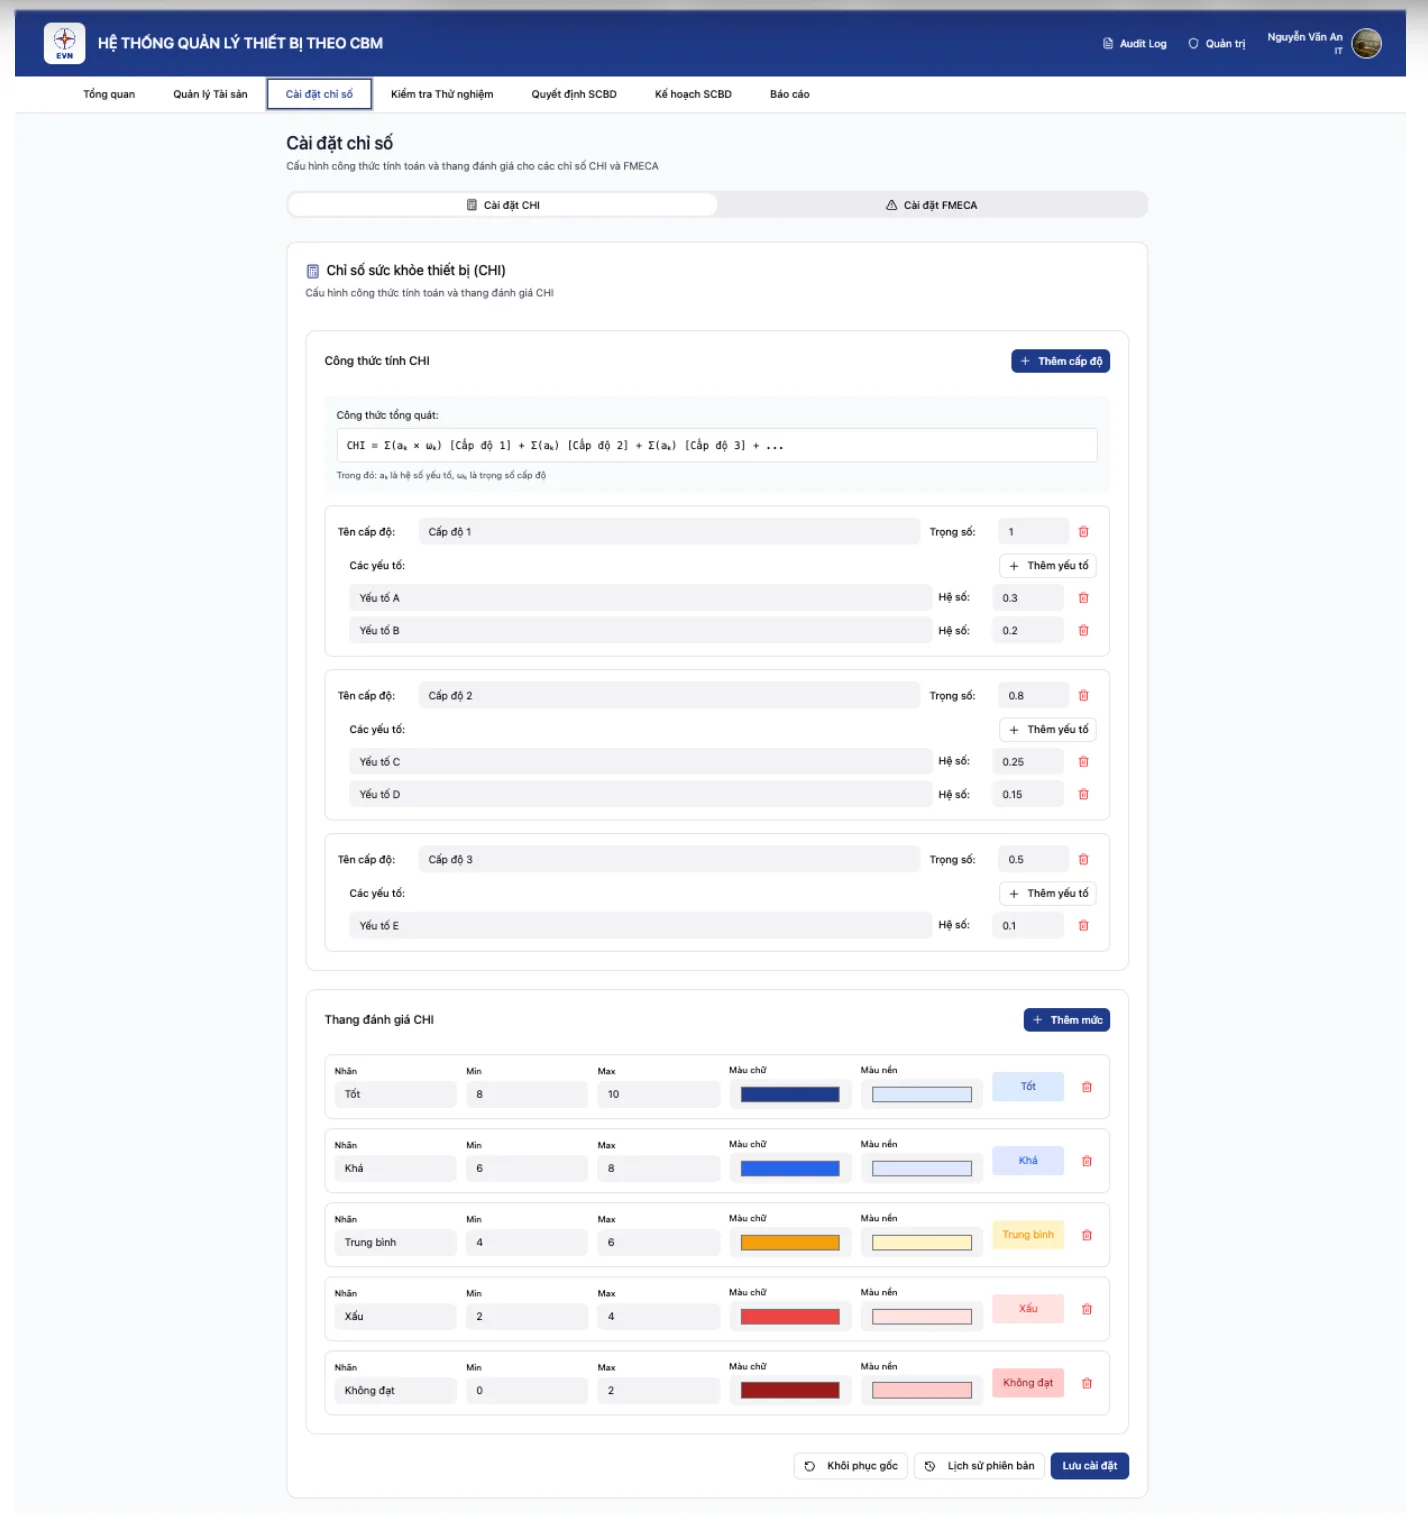Add a factor to Cấp độ 3
This screenshot has height=1526, width=1428.
[x=1048, y=894]
